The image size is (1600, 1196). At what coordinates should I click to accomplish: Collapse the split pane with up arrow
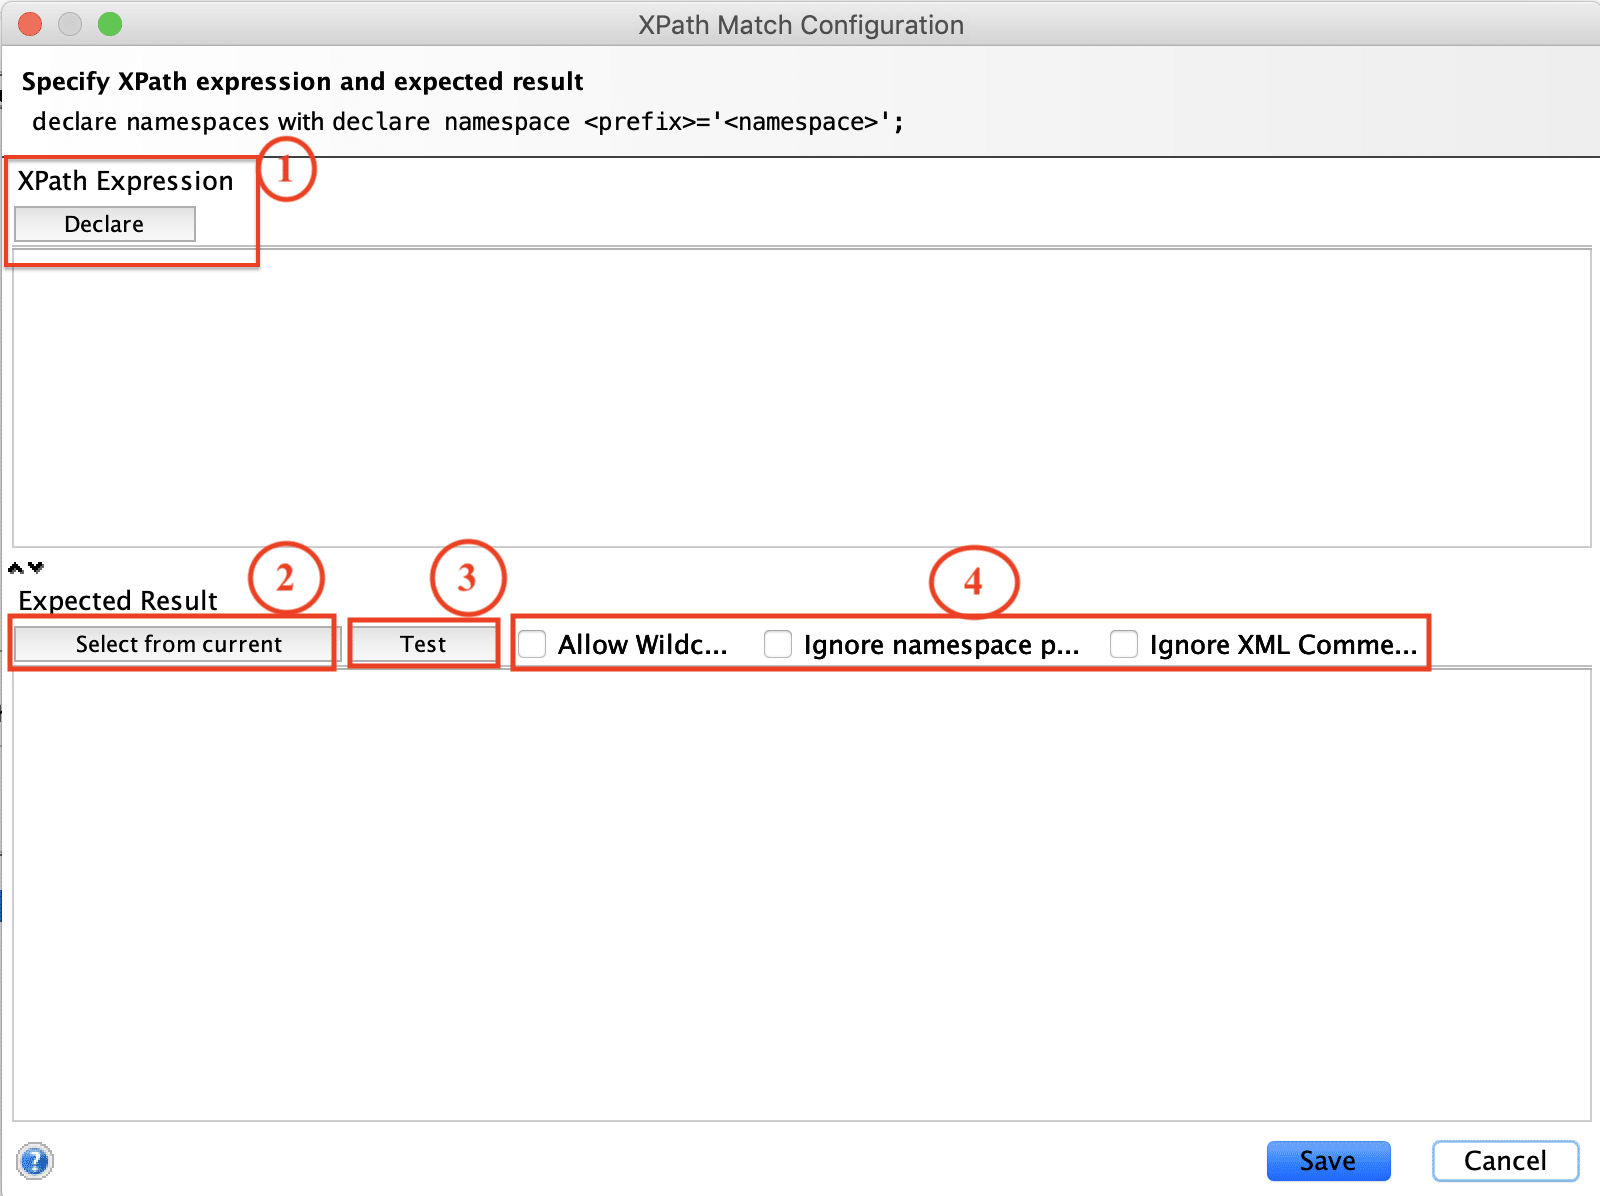tap(15, 568)
